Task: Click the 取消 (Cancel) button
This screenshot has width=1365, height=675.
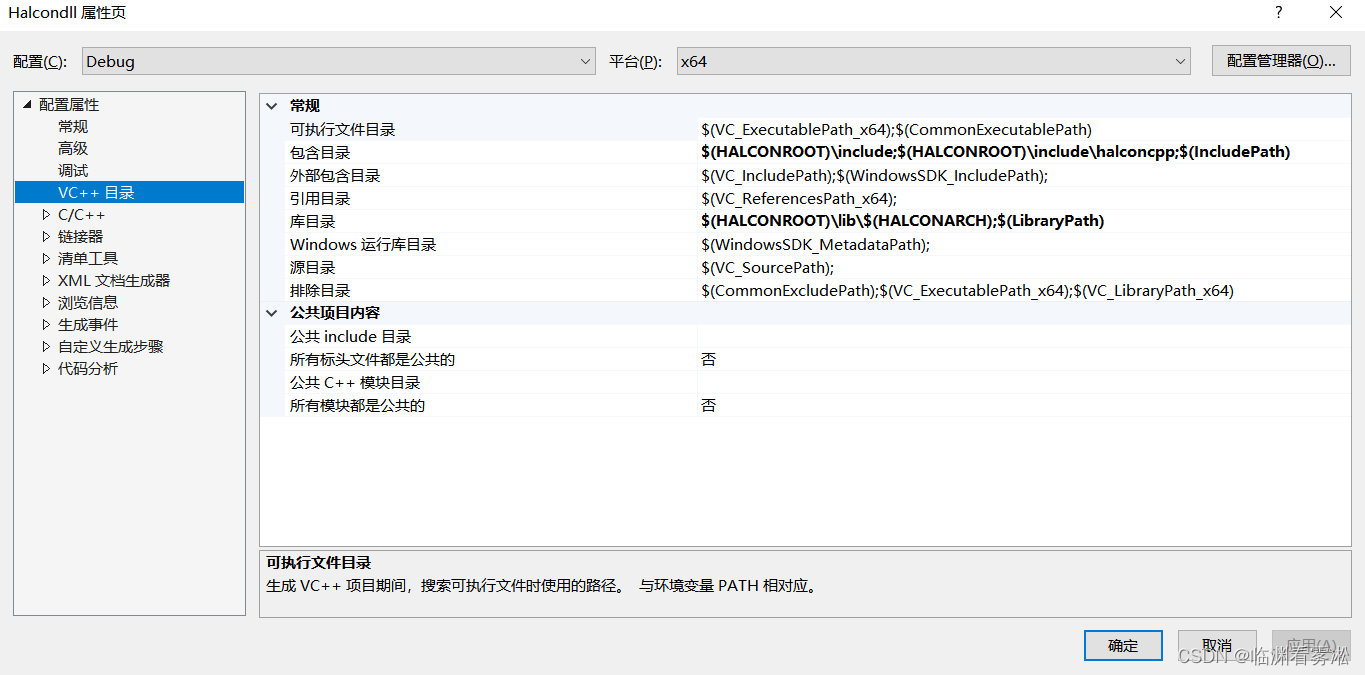Action: pyautogui.click(x=1216, y=645)
